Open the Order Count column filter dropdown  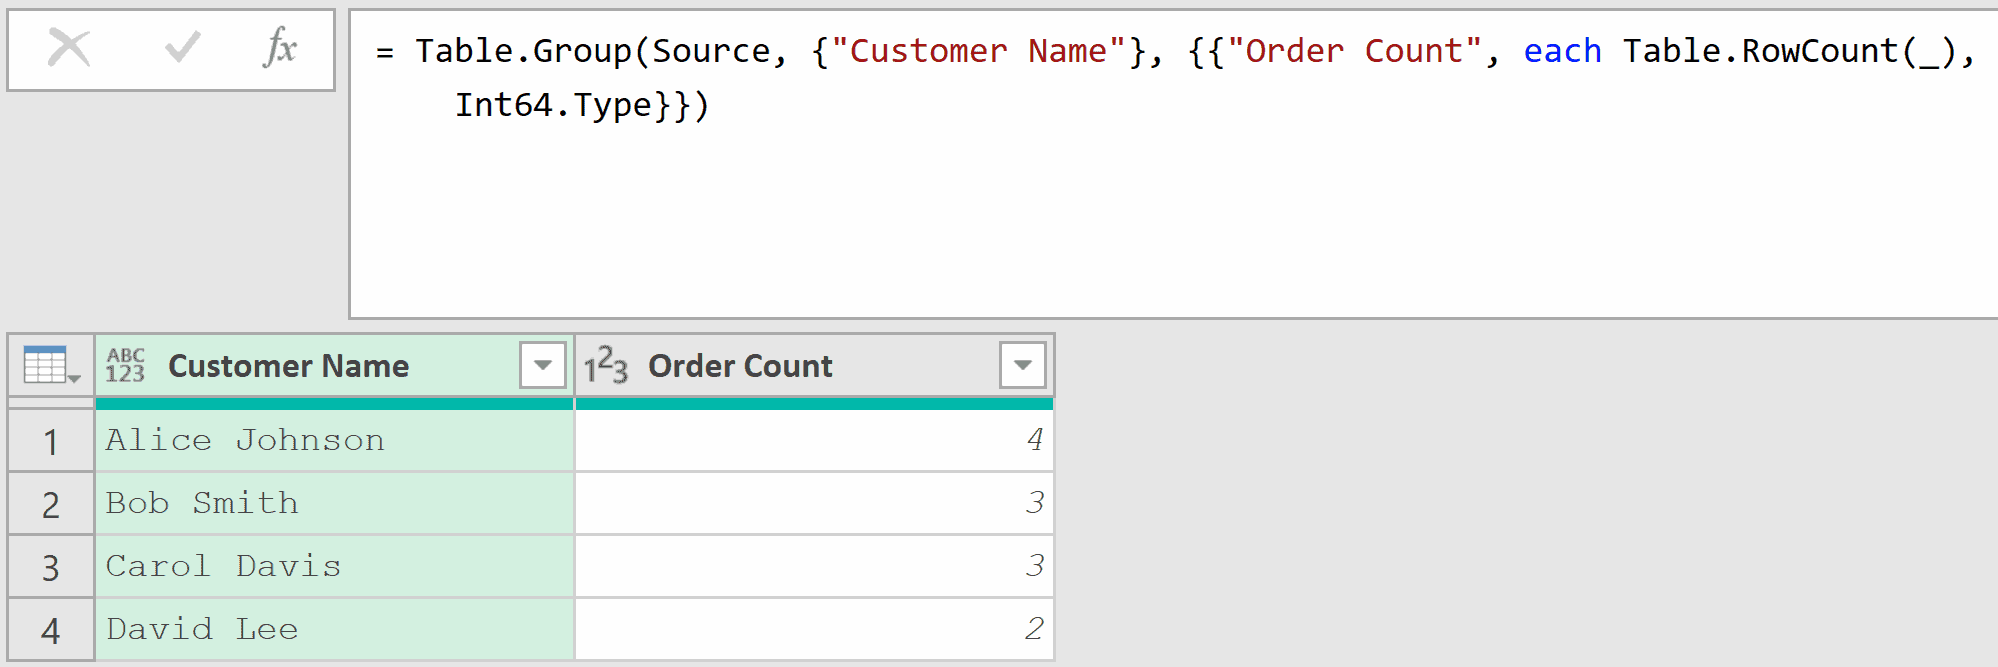click(x=1023, y=365)
